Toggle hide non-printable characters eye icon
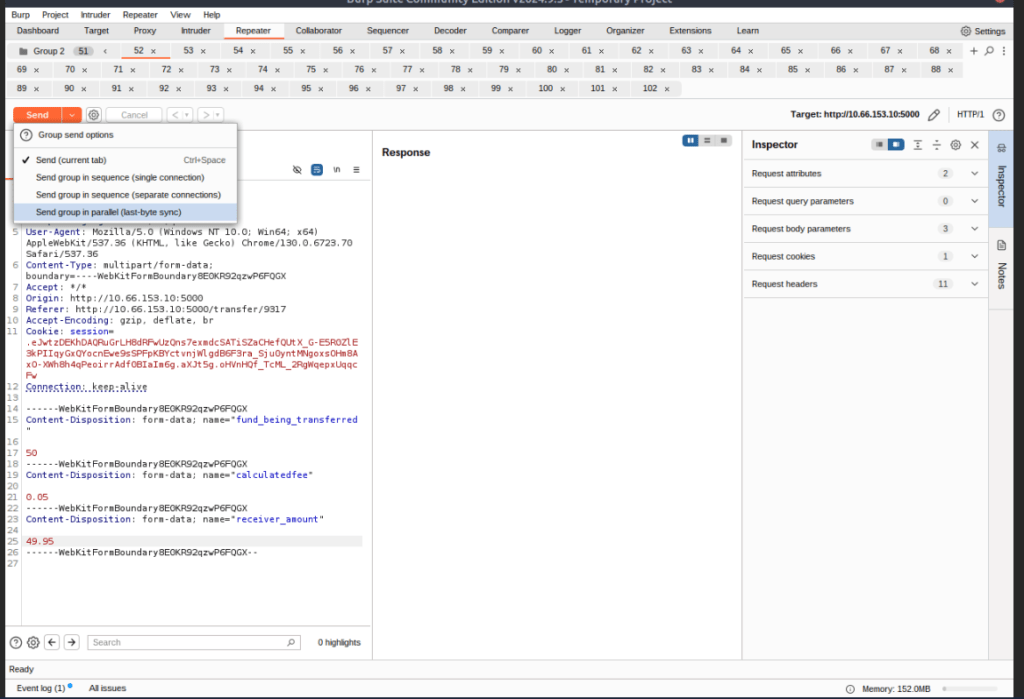This screenshot has width=1024, height=699. coord(297,170)
